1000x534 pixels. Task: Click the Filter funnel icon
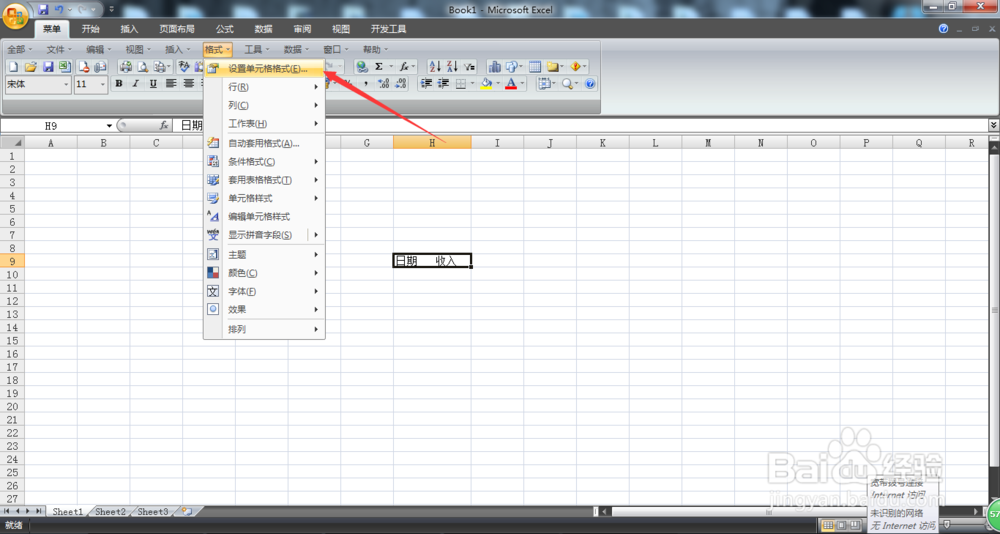click(469, 66)
